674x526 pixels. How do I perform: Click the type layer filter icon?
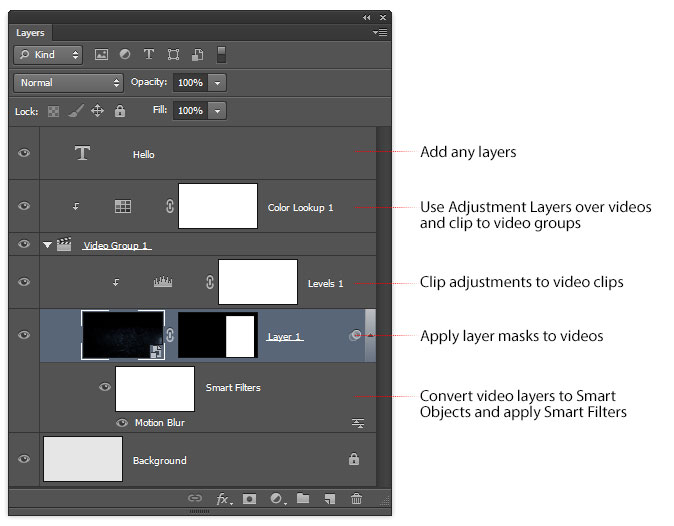(149, 55)
